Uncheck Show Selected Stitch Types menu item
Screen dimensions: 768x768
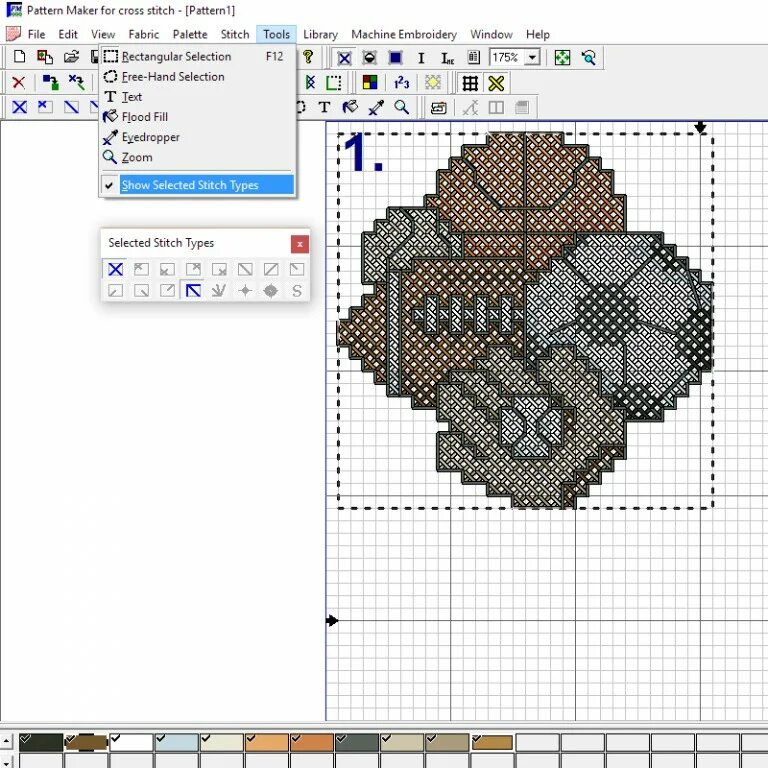tap(197, 185)
